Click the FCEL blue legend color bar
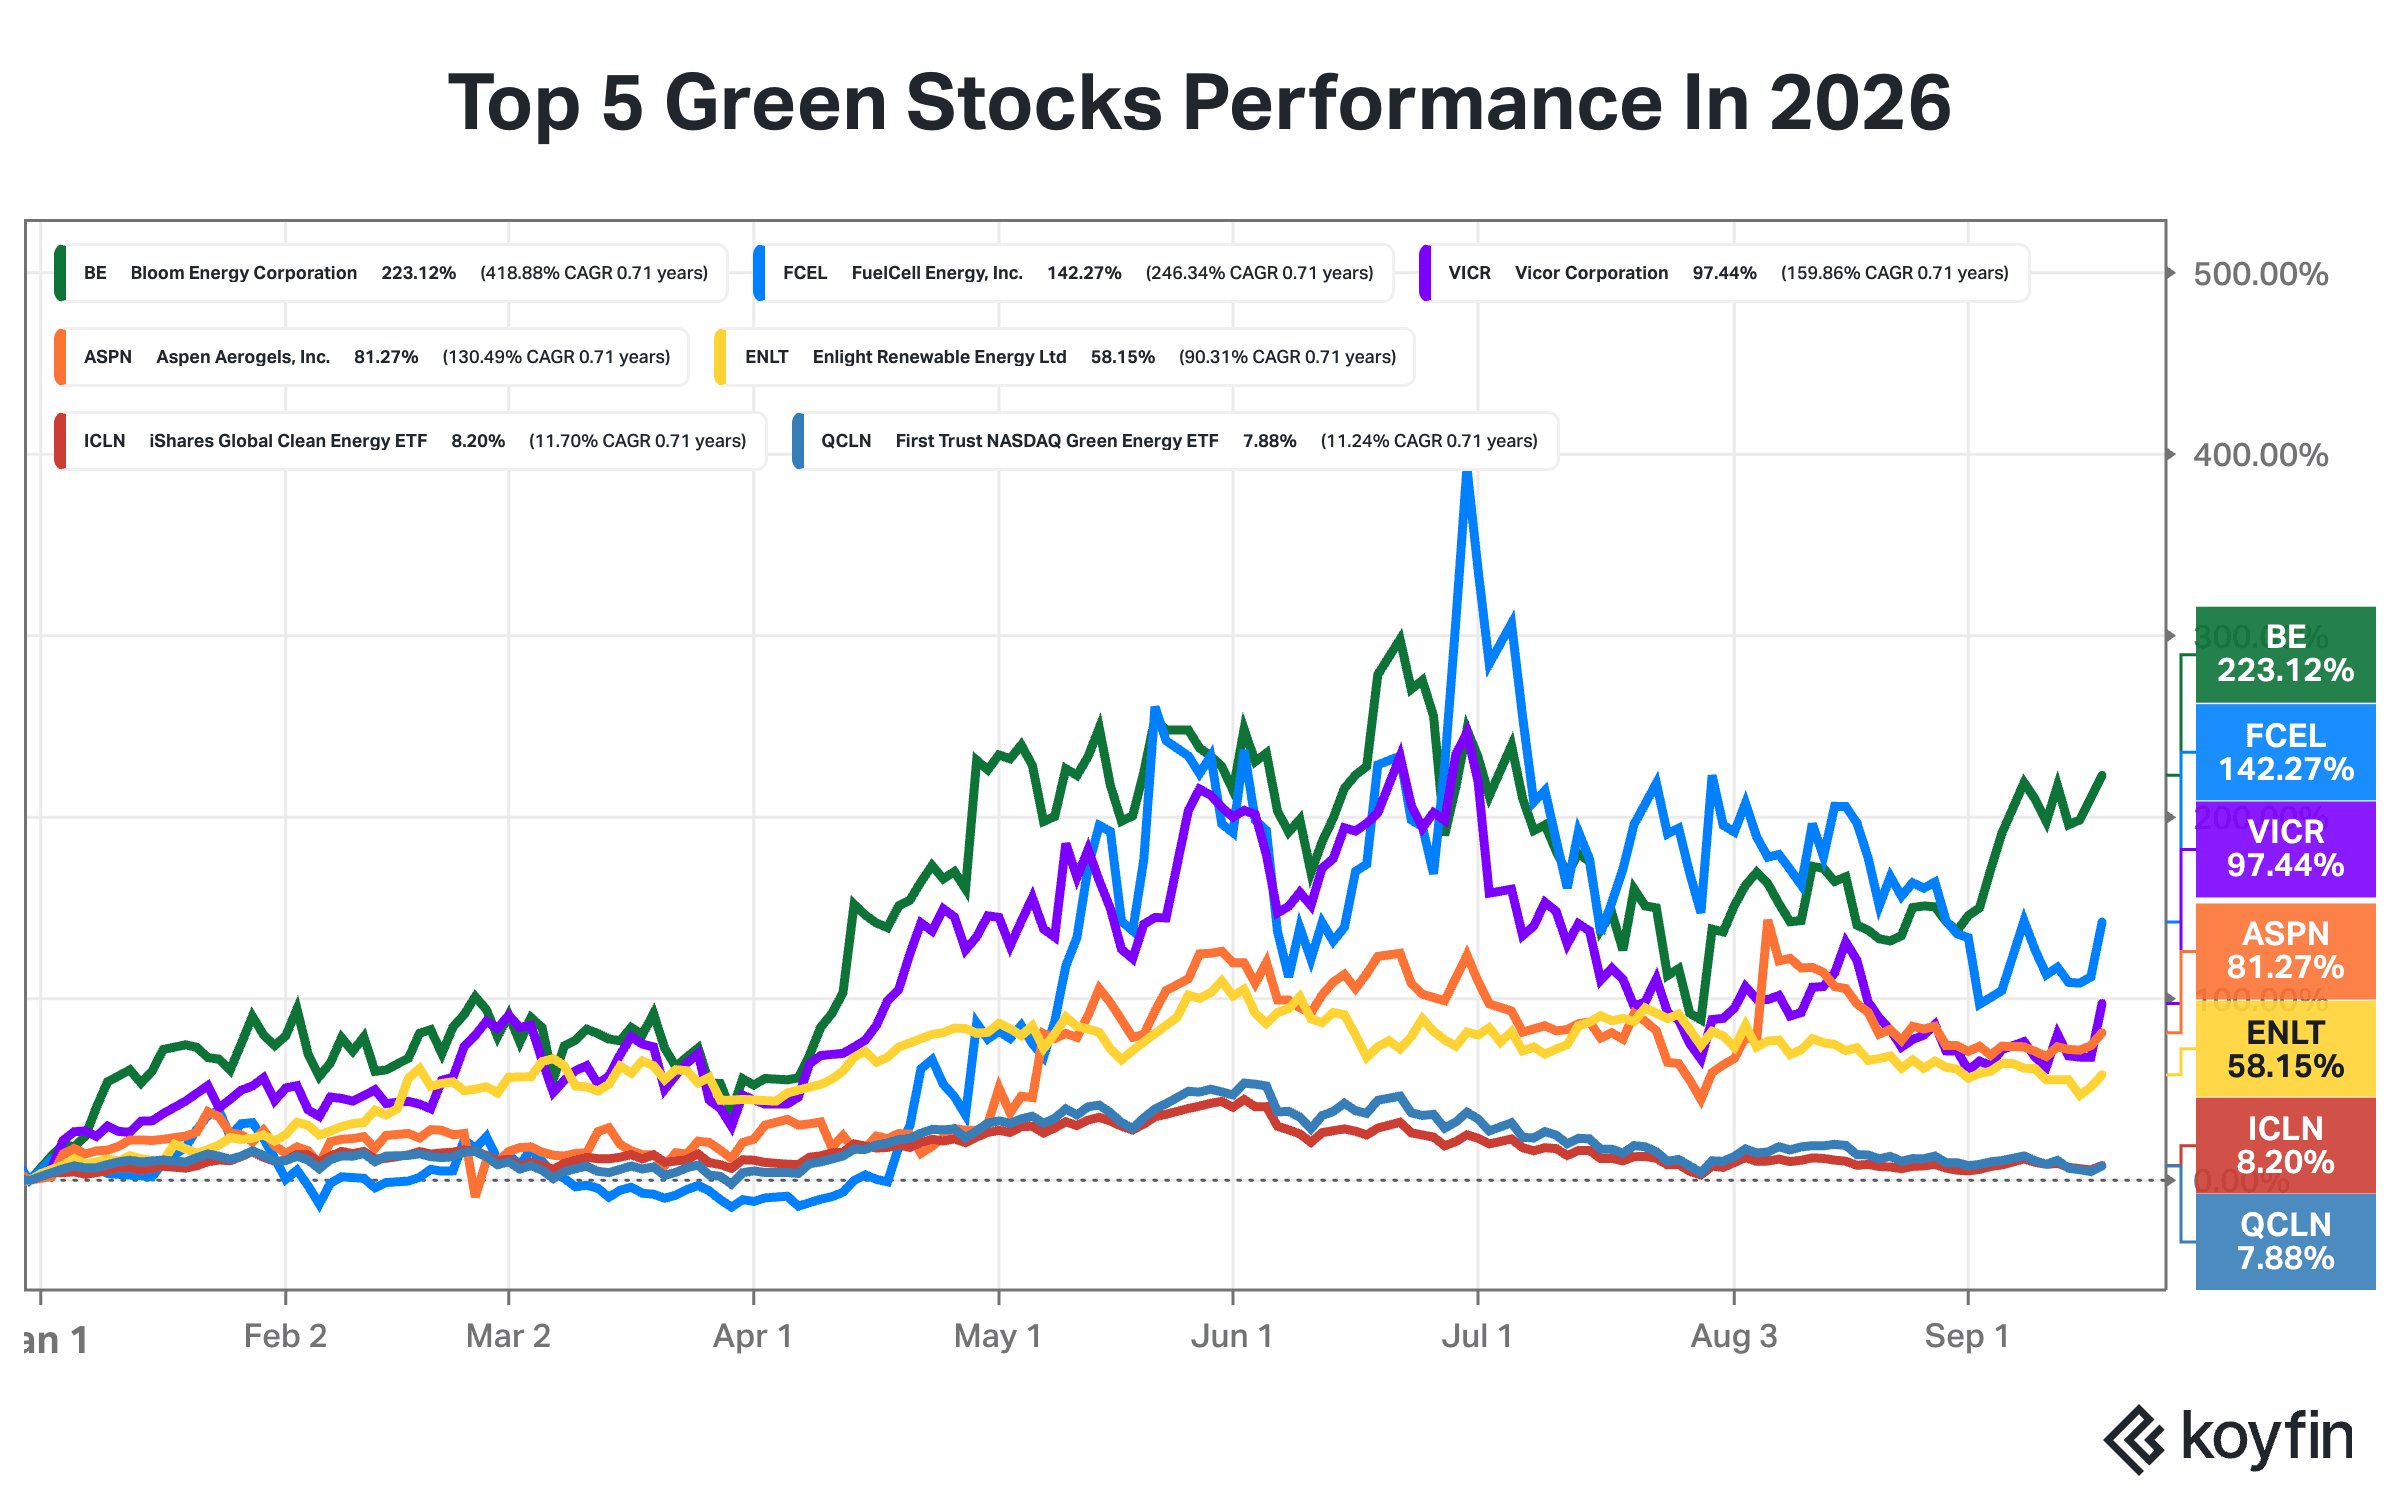The height and width of the screenshot is (1500, 2400). tap(760, 273)
